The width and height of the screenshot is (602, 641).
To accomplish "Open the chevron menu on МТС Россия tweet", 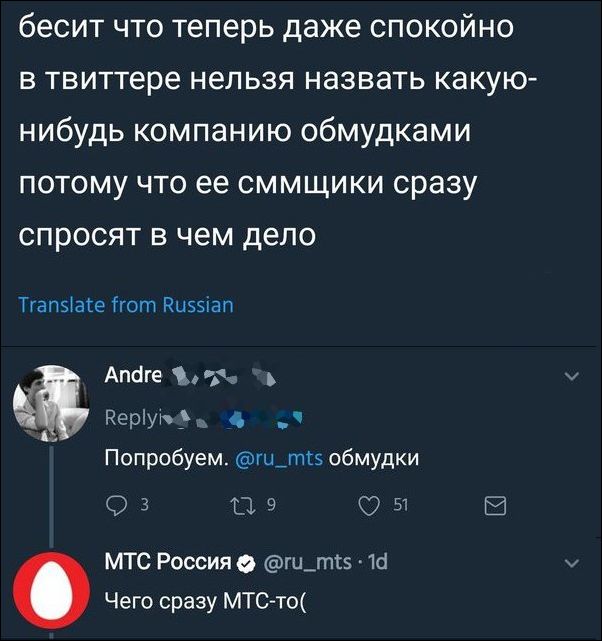I will coord(571,562).
